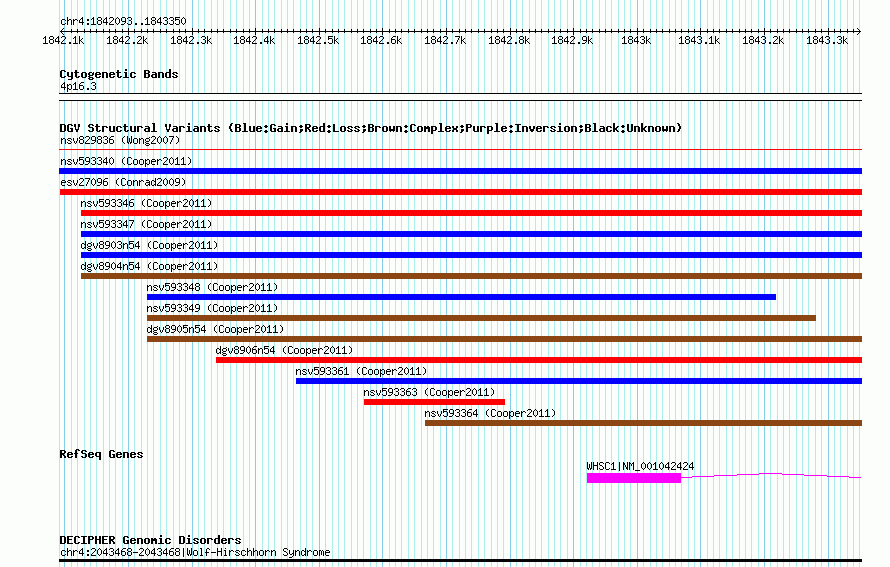
Task: Click the nsv829836 (Wong2007) variant label
Action: pyautogui.click(x=120, y=140)
